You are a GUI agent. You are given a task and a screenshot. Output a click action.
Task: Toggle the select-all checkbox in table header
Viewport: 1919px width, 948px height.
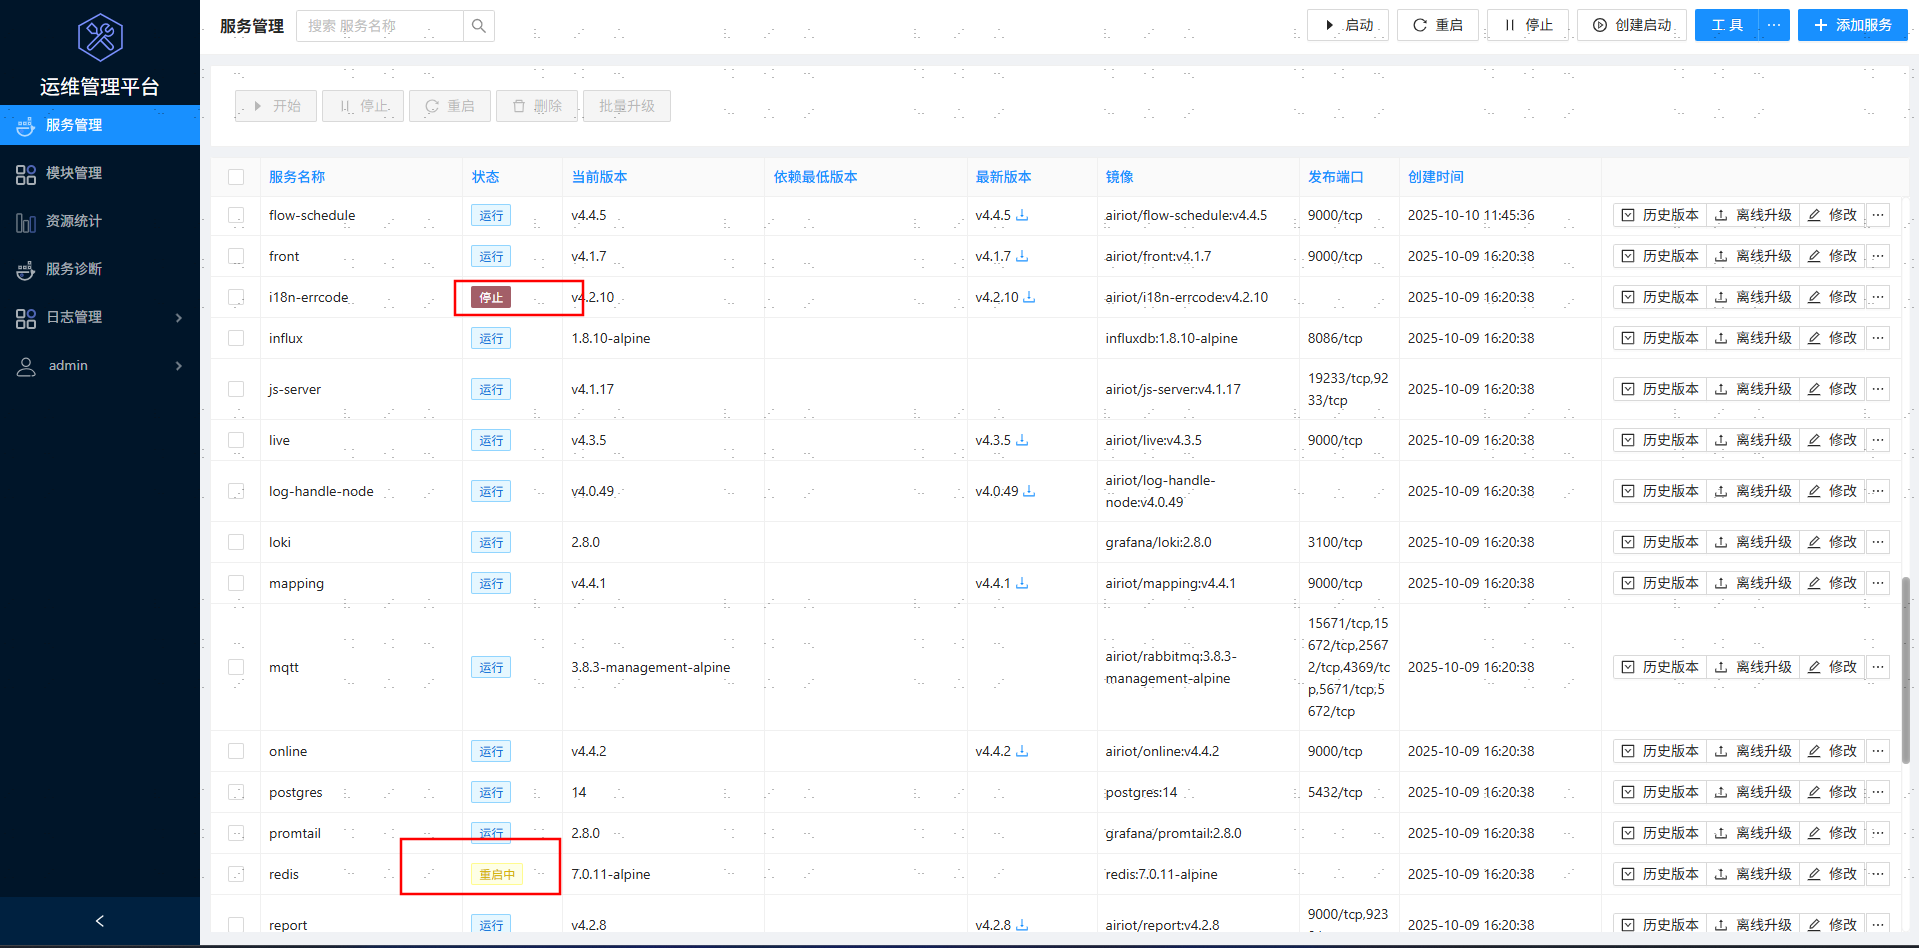coord(236,177)
